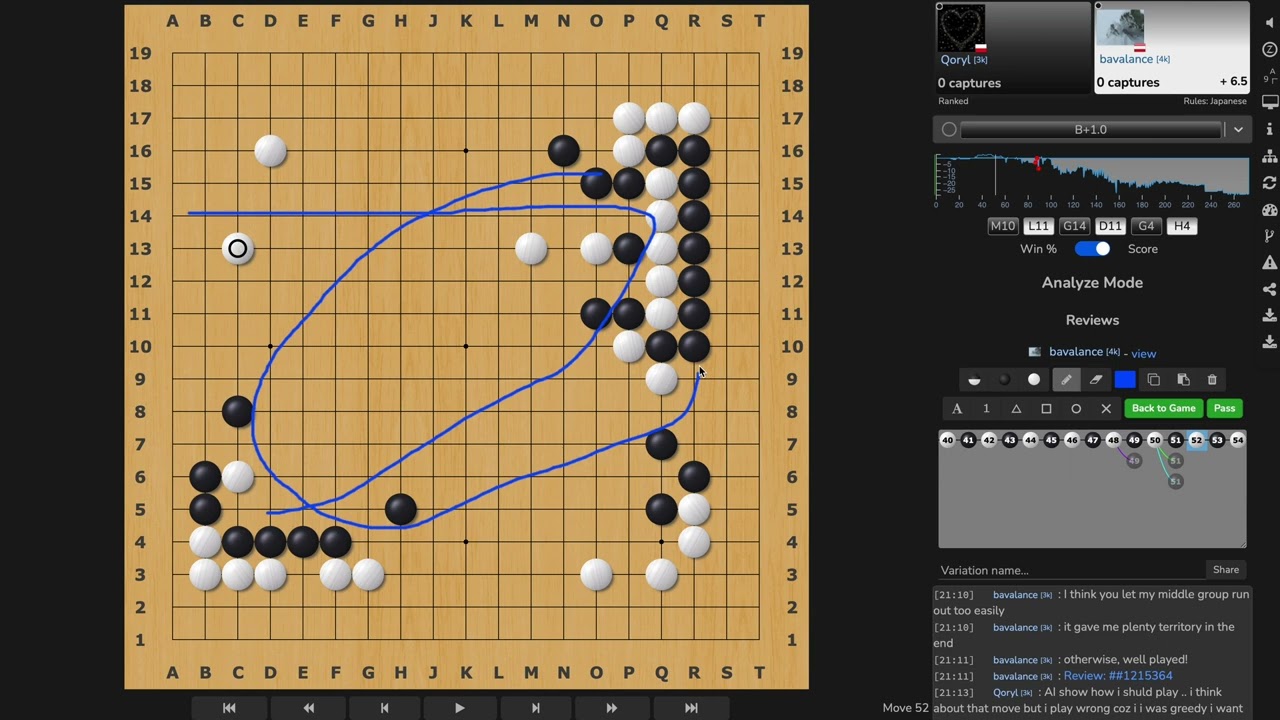This screenshot has height=720, width=1280.
Task: Click the upper download SGF icon
Action: 1270,315
